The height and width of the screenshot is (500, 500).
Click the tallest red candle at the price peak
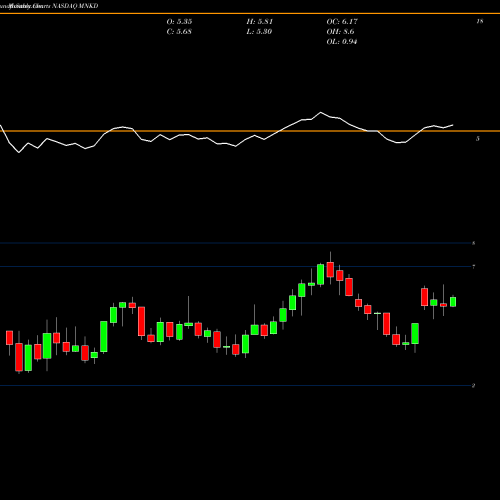pyautogui.click(x=330, y=269)
